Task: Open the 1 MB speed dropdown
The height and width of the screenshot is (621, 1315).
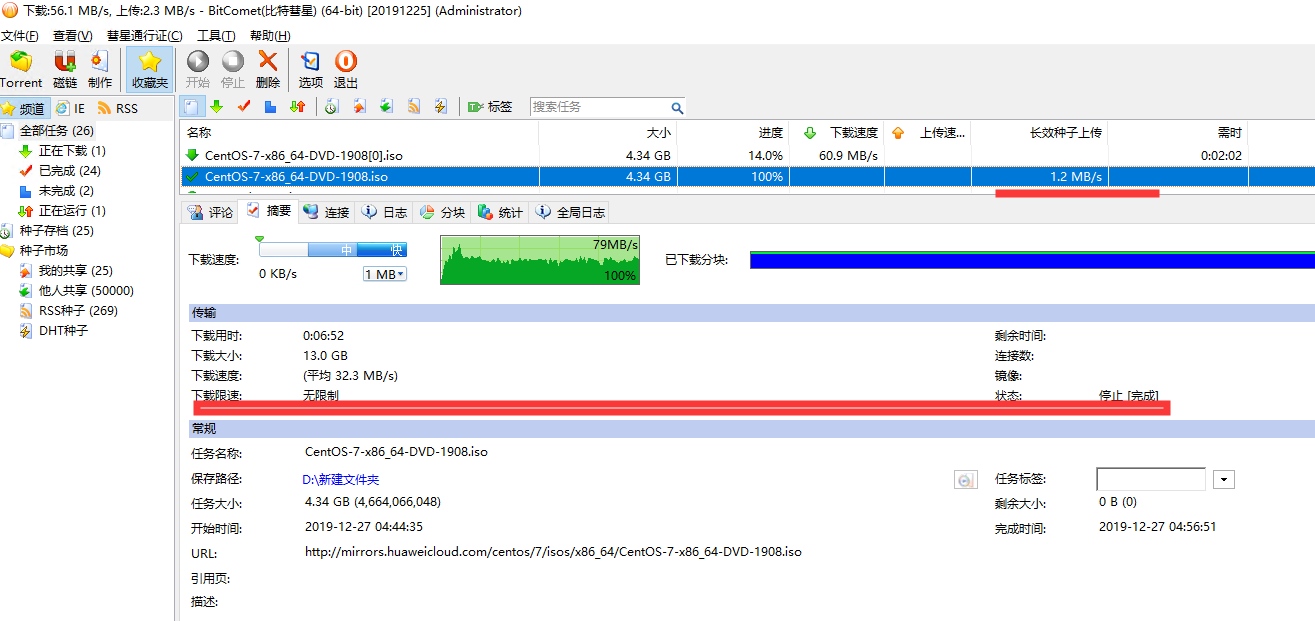Action: (385, 274)
